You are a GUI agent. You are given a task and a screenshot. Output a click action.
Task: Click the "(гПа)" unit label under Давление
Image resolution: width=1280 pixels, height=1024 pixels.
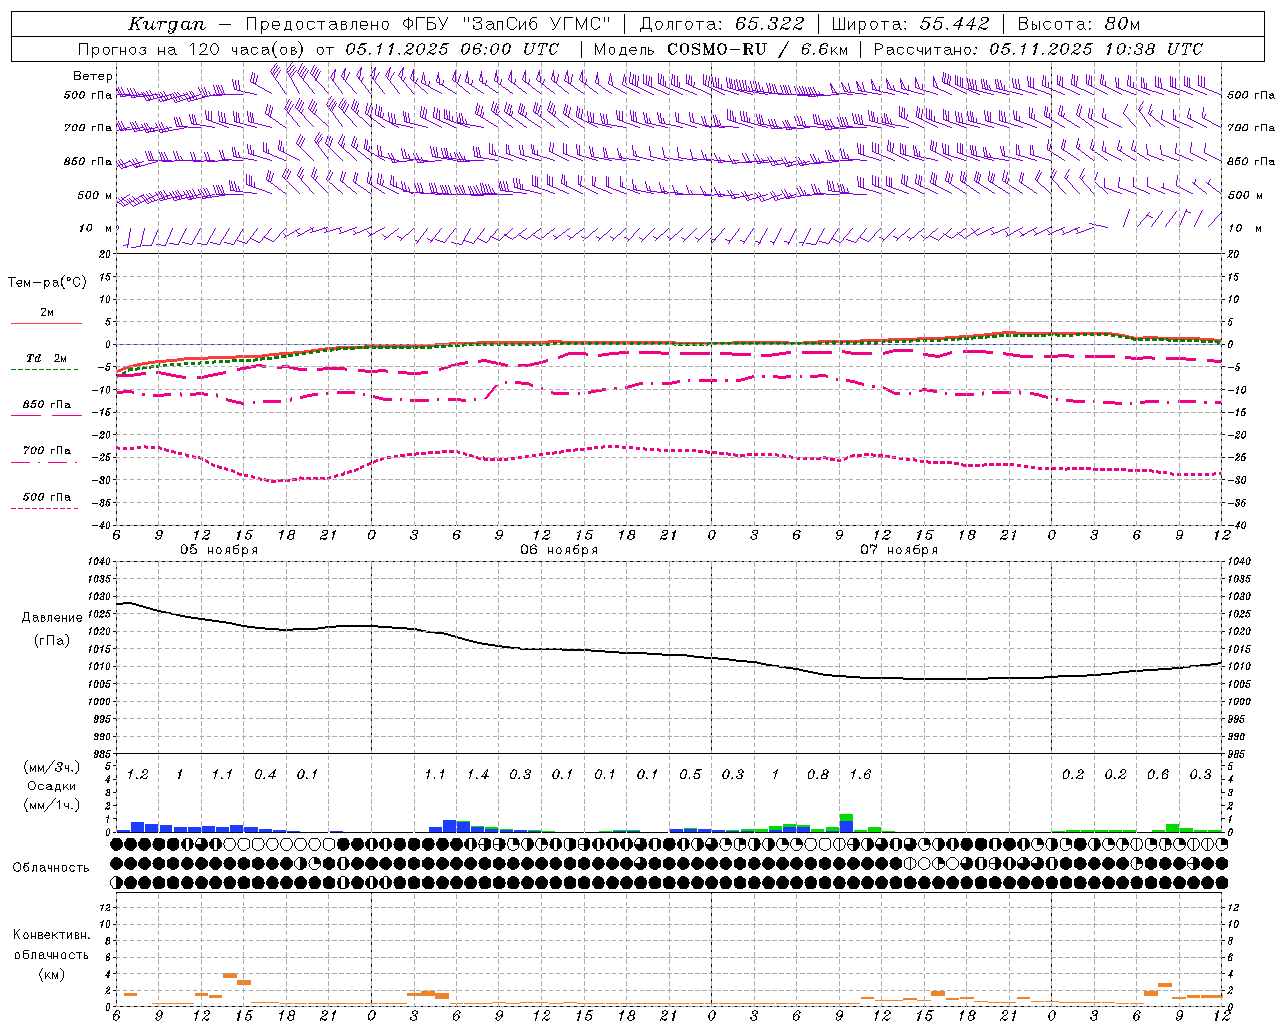52,641
